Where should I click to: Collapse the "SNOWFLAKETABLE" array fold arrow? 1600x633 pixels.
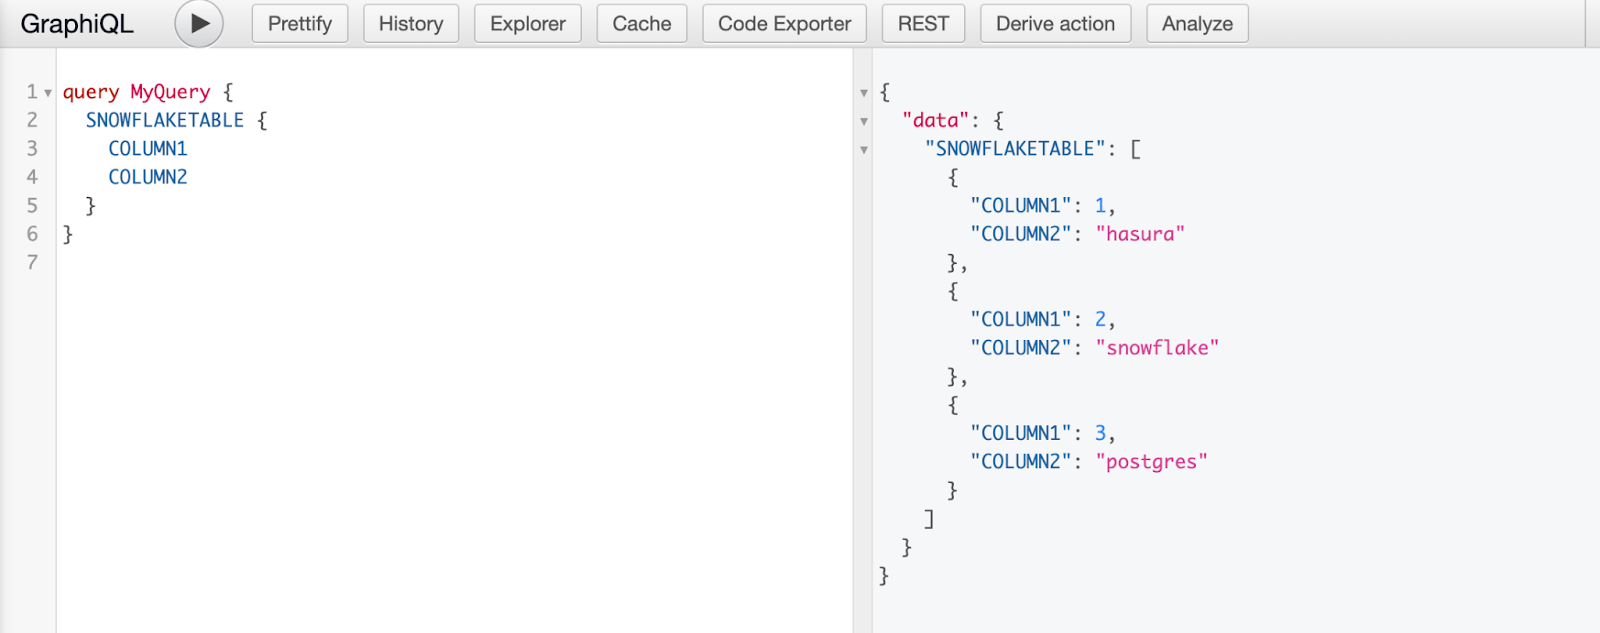tap(864, 150)
